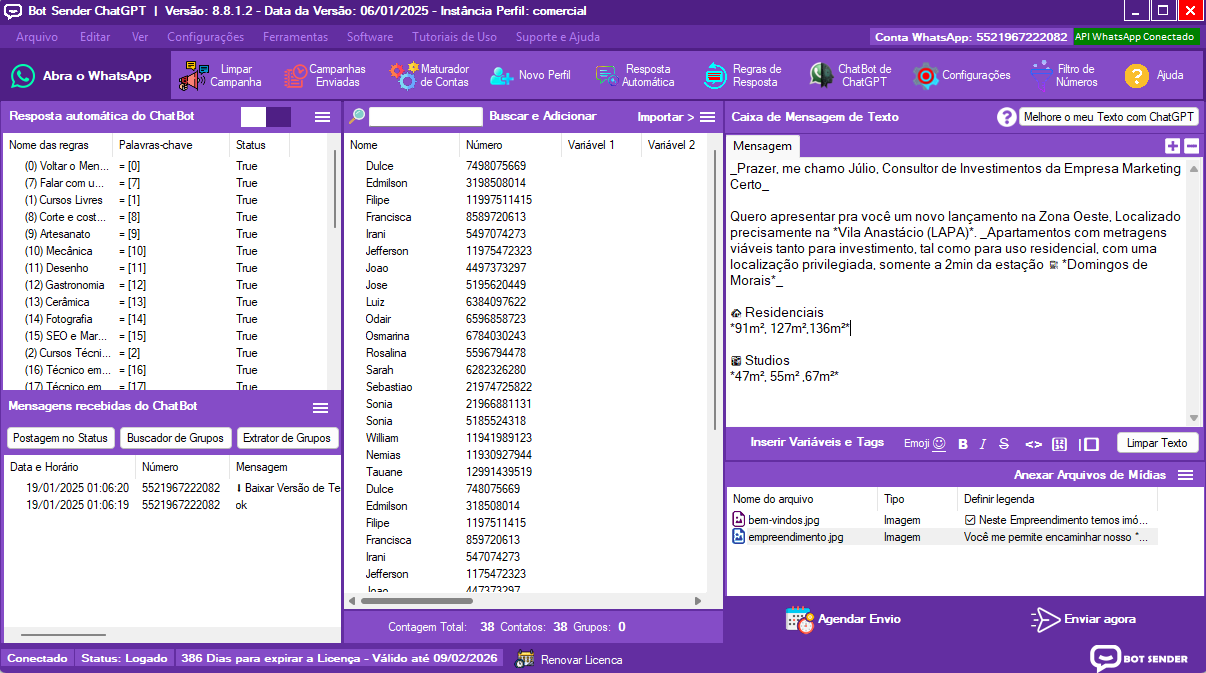Insert the monospace code tag icon
1206x673 pixels.
point(1034,444)
